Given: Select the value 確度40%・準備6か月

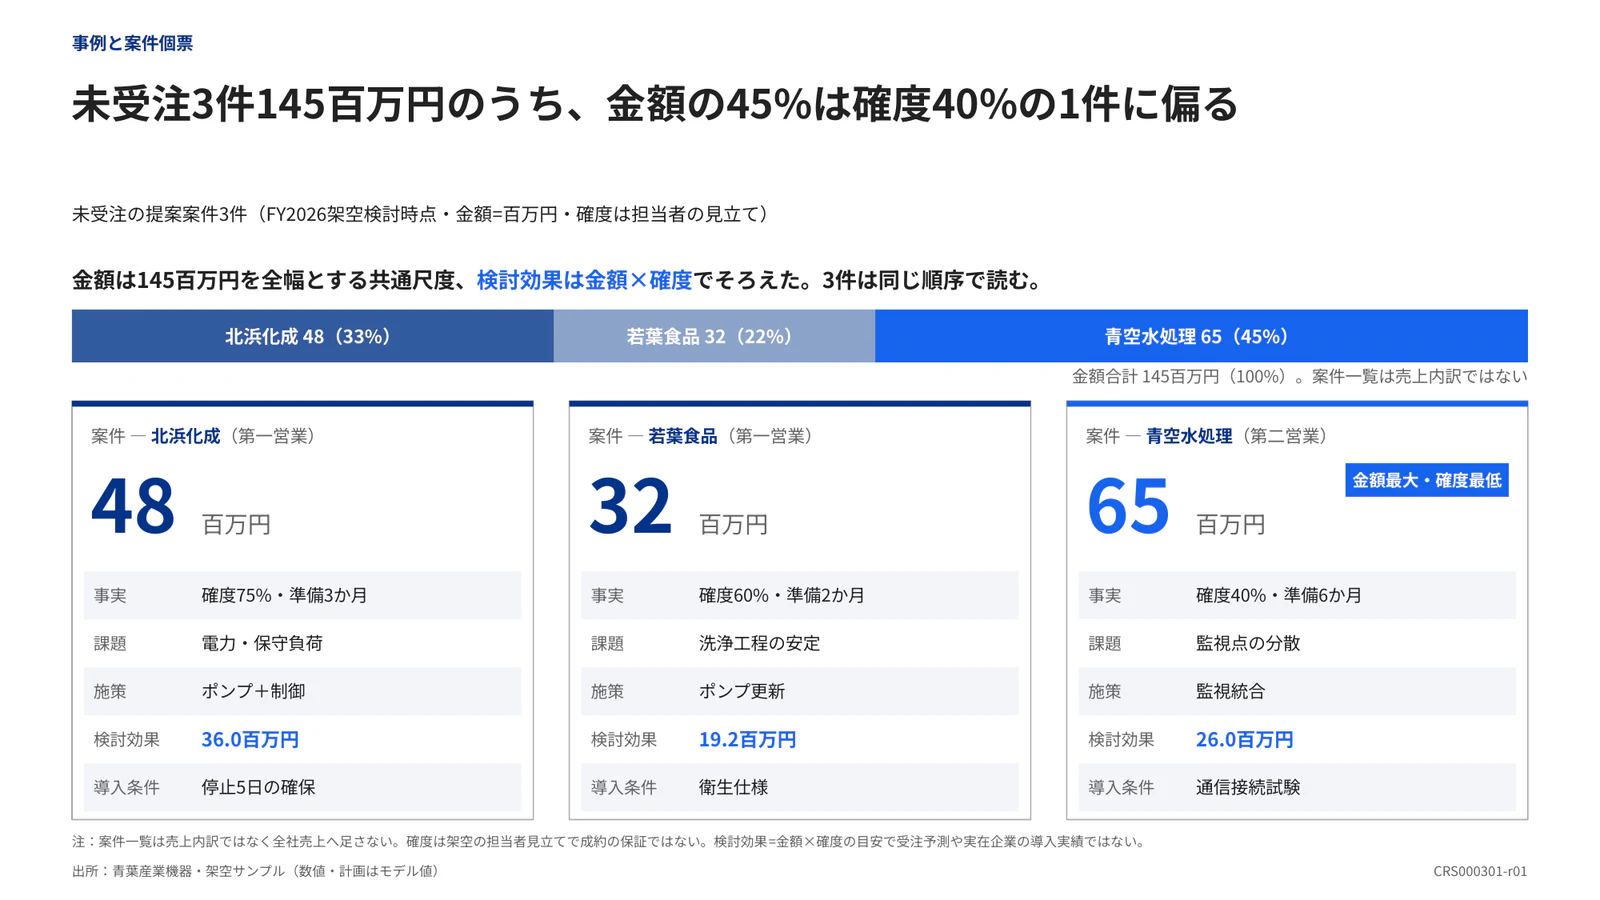Looking at the screenshot, I should click(x=1279, y=595).
